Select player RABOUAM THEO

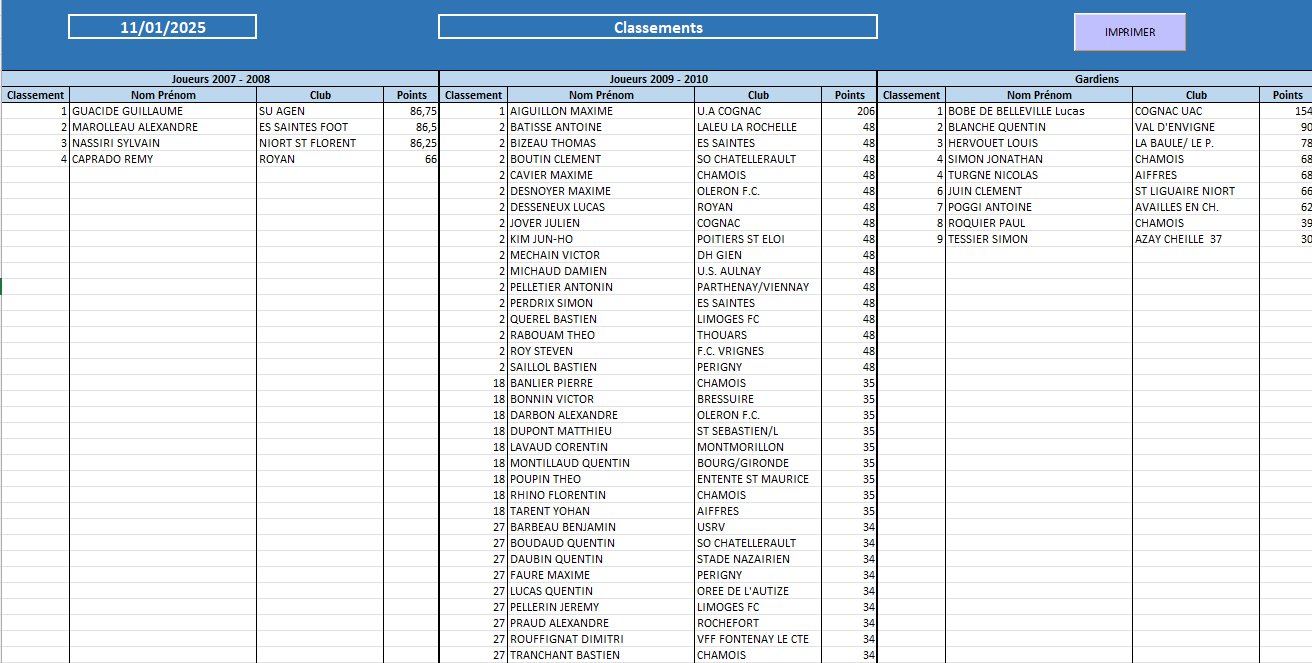[x=601, y=335]
